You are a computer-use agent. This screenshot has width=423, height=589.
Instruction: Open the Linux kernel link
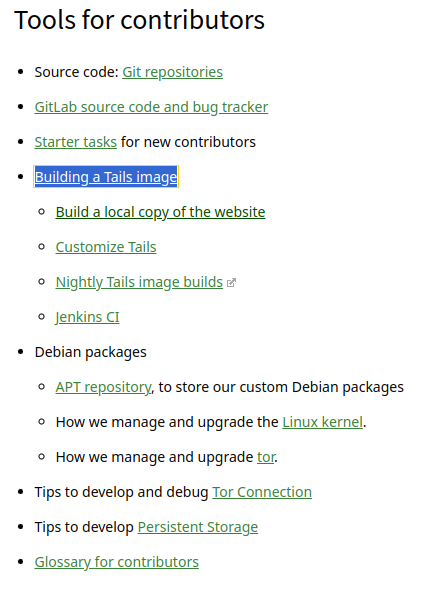323,422
